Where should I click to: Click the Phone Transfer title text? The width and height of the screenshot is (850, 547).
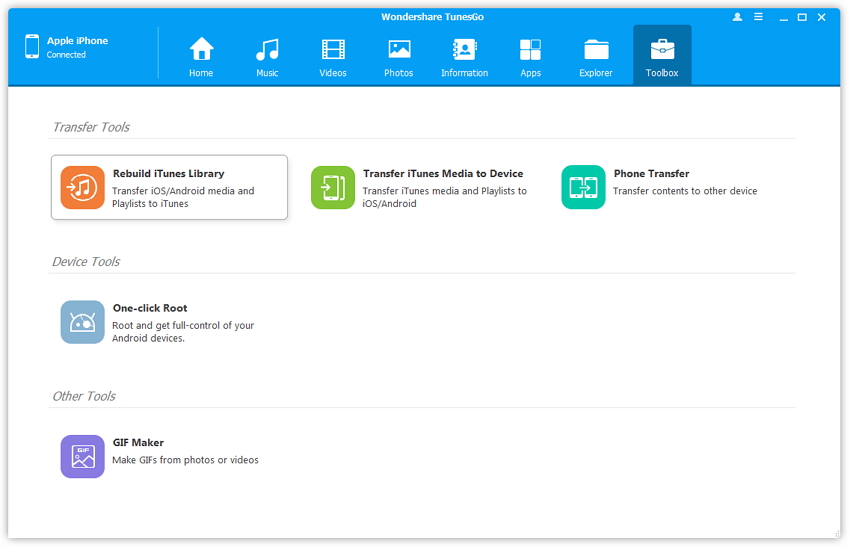pyautogui.click(x=651, y=174)
